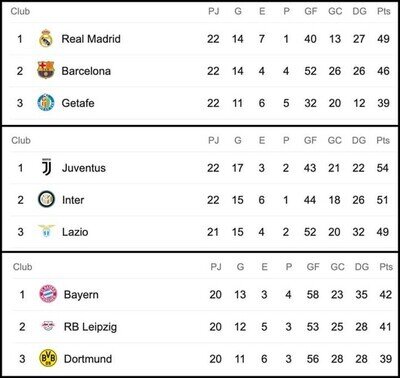Click the Real Madrid crest icon
The width and height of the screenshot is (400, 378).
point(46,39)
